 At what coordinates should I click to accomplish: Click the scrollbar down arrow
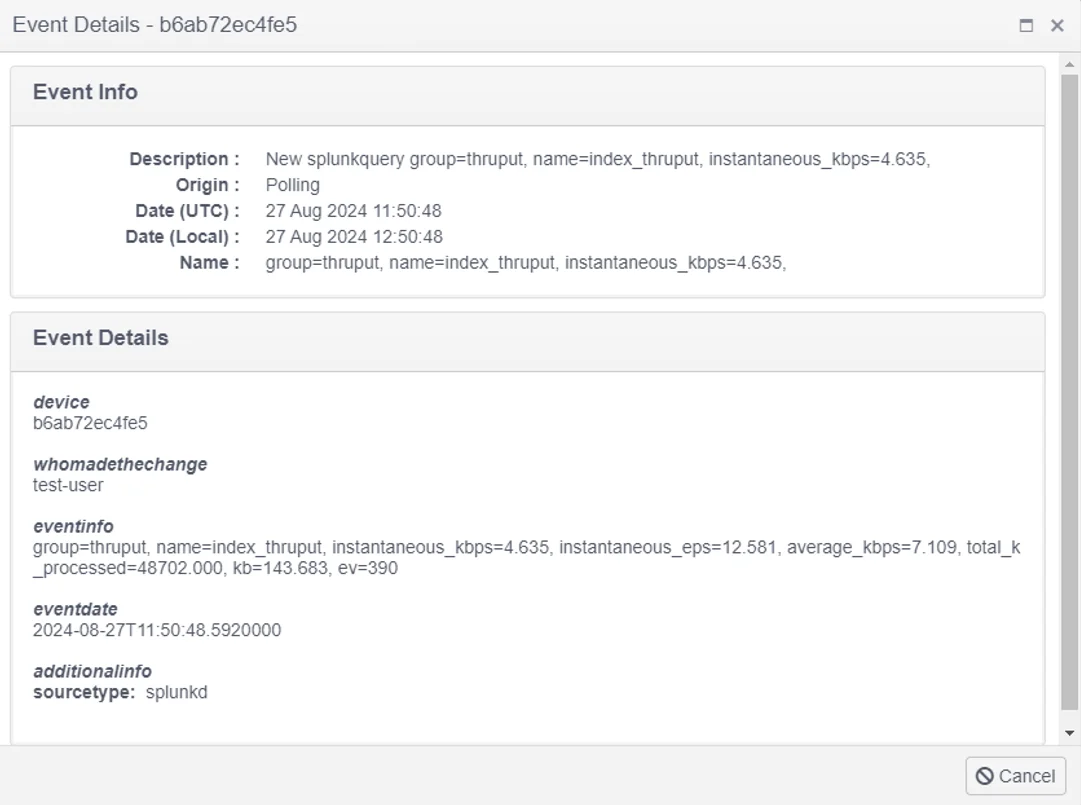point(1069,733)
